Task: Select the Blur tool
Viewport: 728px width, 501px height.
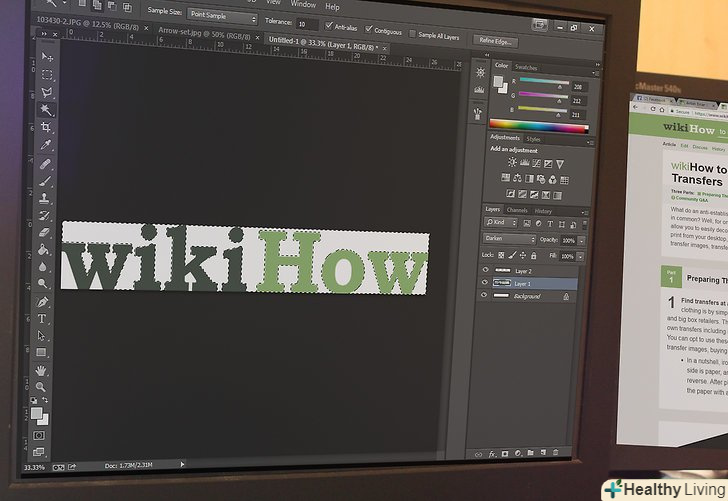Action: 43,267
